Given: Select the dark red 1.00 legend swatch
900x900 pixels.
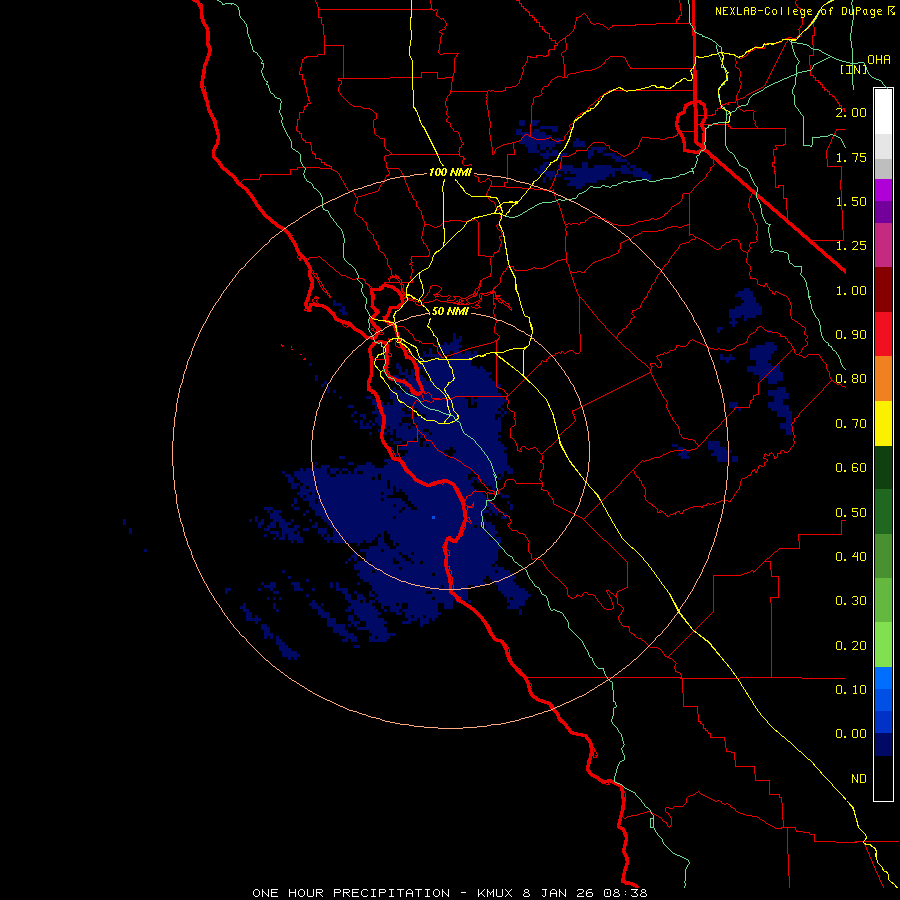Looking at the screenshot, I should click(x=883, y=290).
